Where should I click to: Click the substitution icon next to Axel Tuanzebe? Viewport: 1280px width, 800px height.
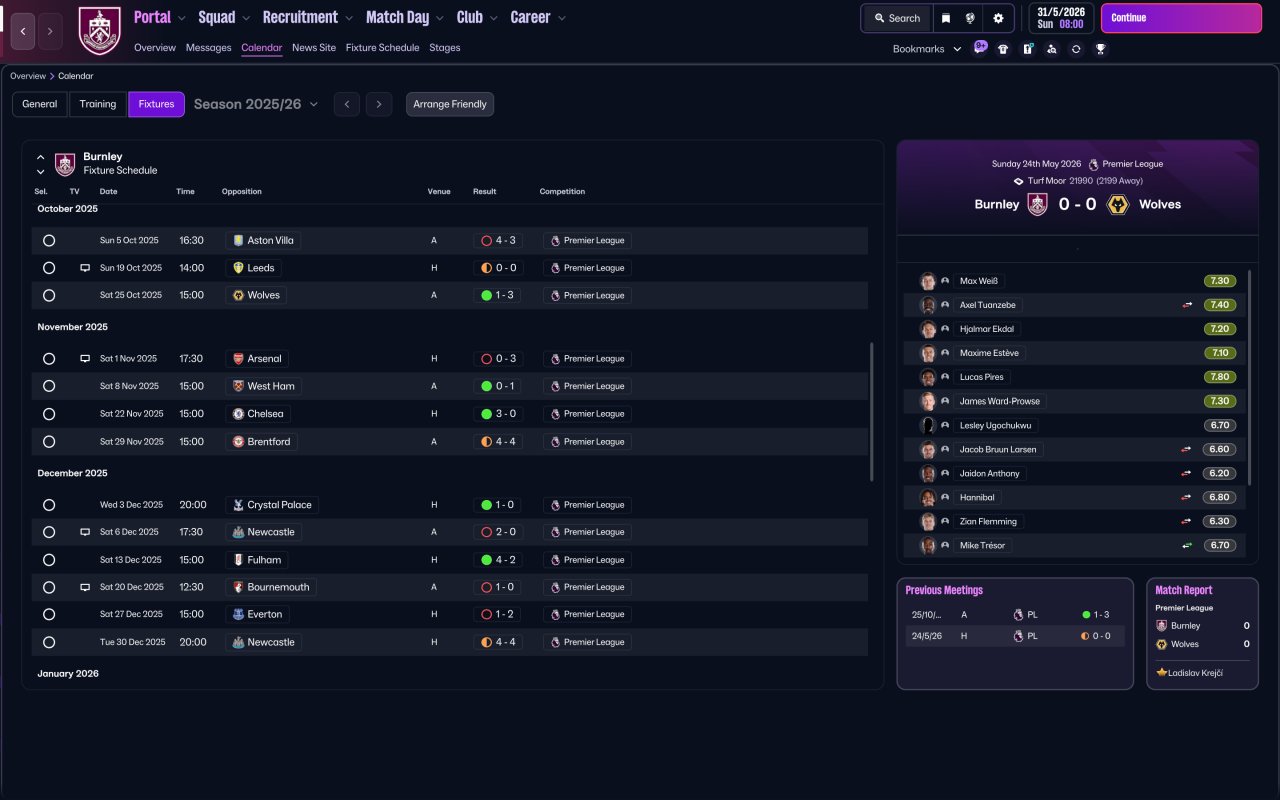click(x=1187, y=305)
